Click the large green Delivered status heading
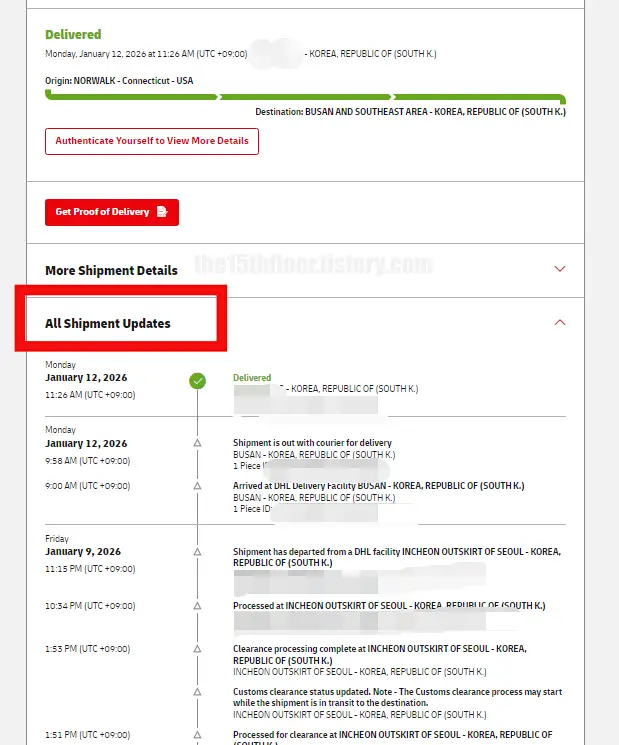This screenshot has height=745, width=619. [x=73, y=35]
